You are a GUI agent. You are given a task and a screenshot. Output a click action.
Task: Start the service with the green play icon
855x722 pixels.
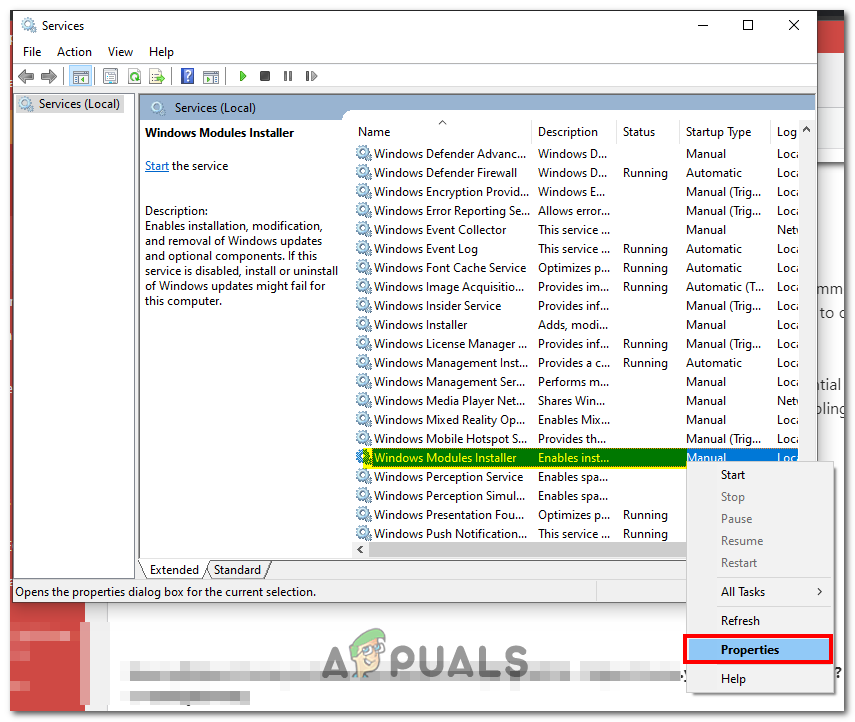pos(243,76)
